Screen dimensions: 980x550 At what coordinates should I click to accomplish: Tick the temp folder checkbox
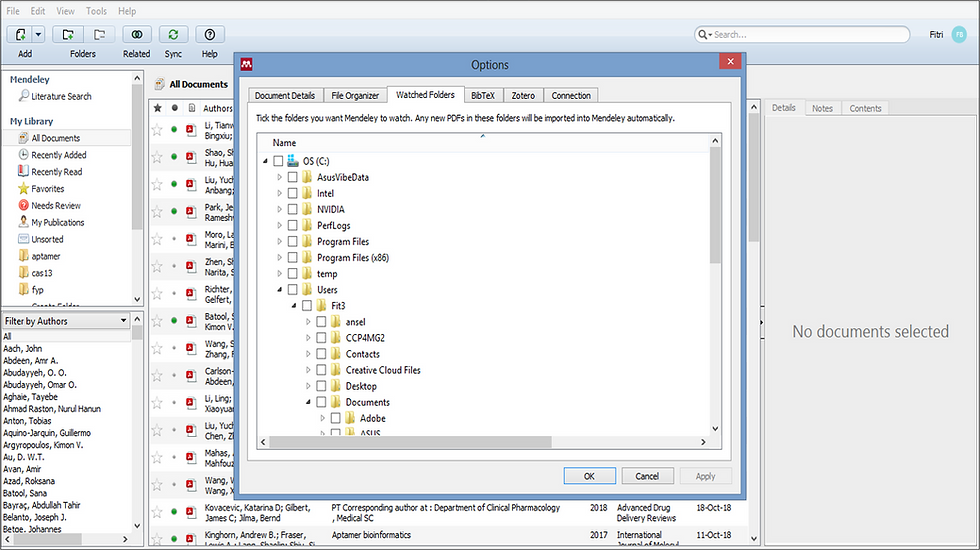(x=292, y=274)
